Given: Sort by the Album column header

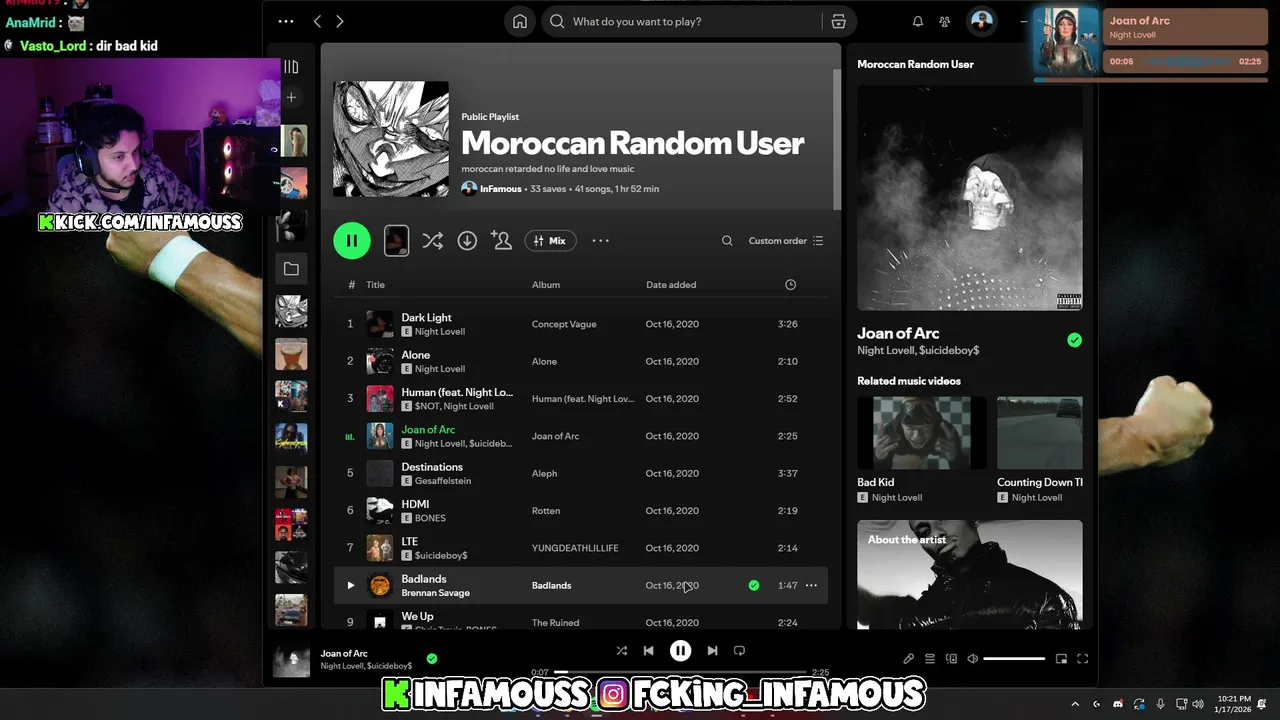Looking at the screenshot, I should click(x=546, y=285).
